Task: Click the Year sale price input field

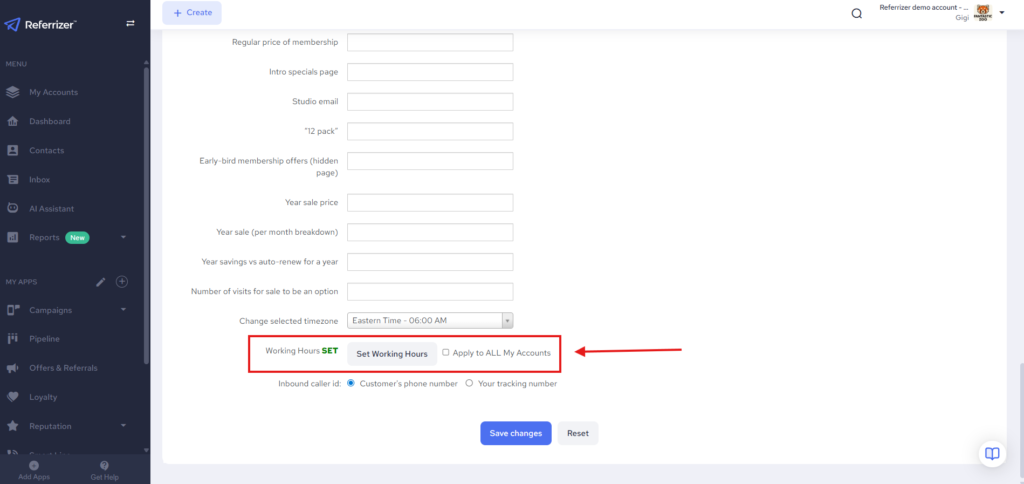Action: click(x=430, y=203)
